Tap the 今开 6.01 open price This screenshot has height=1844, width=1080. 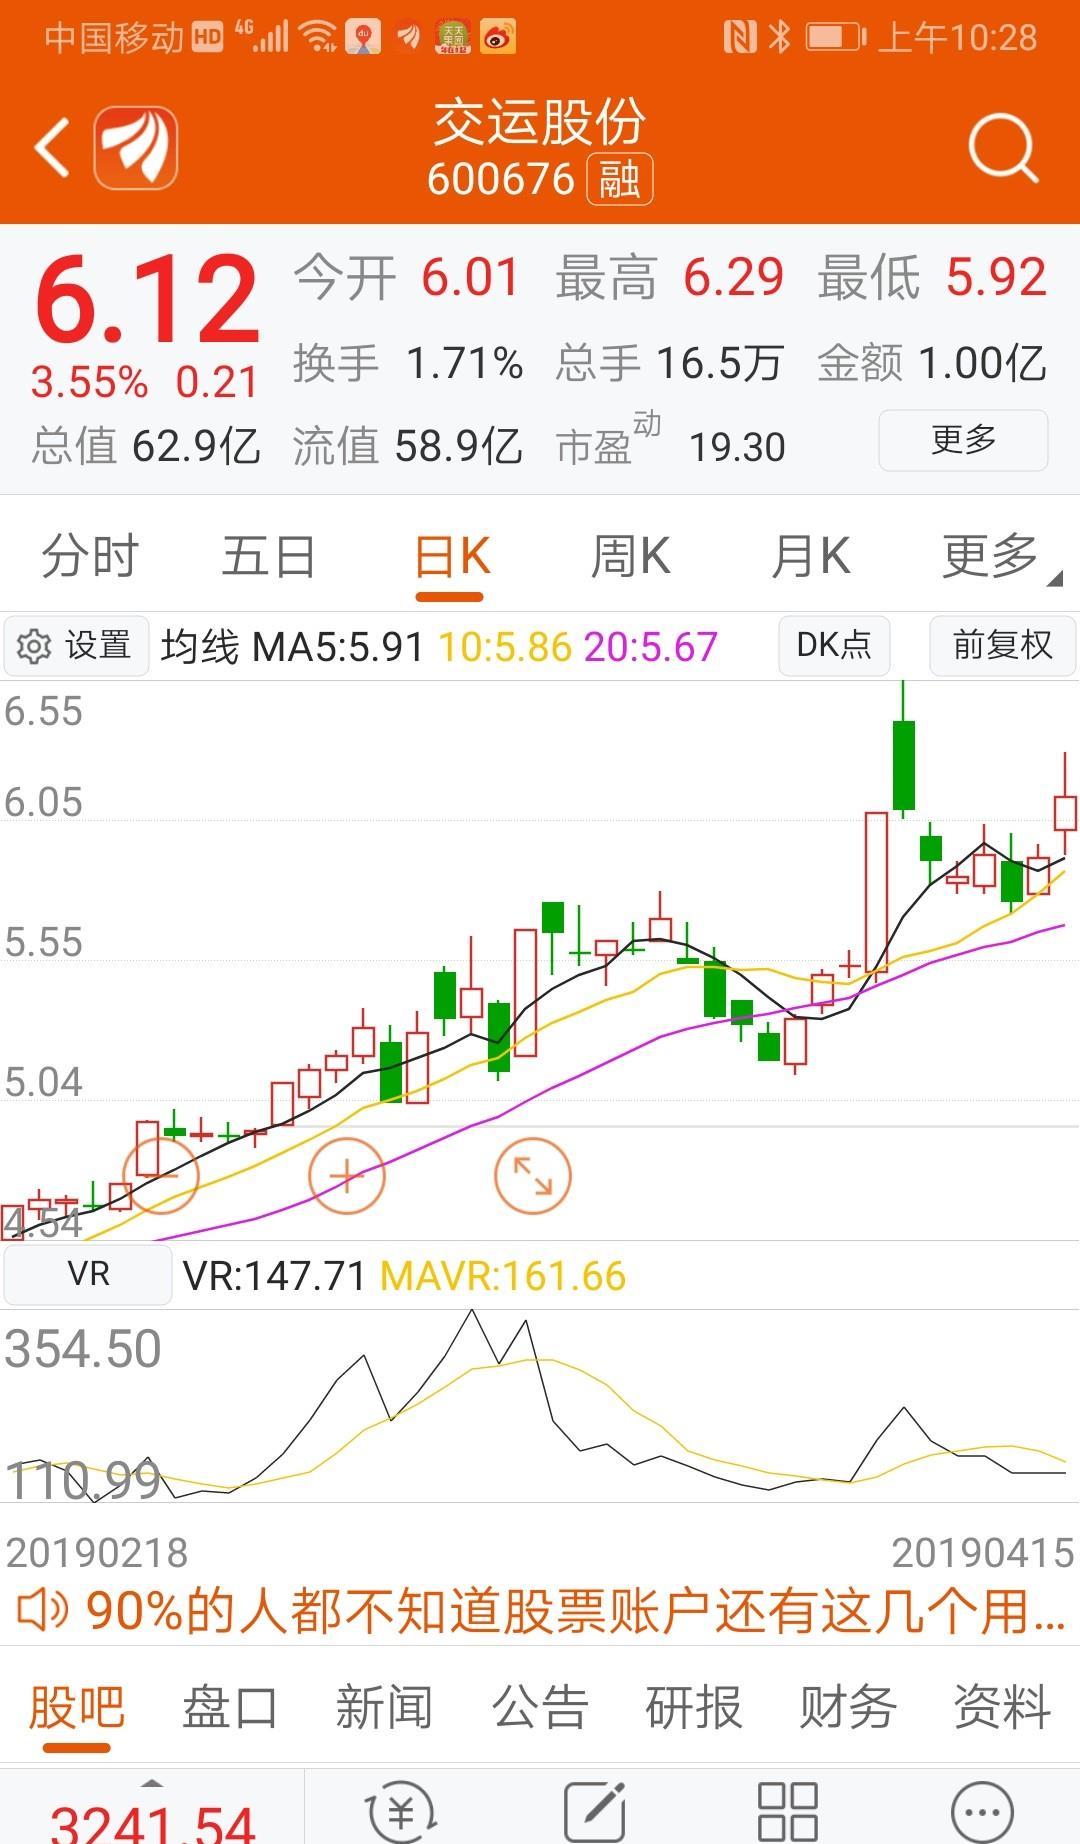[x=407, y=277]
